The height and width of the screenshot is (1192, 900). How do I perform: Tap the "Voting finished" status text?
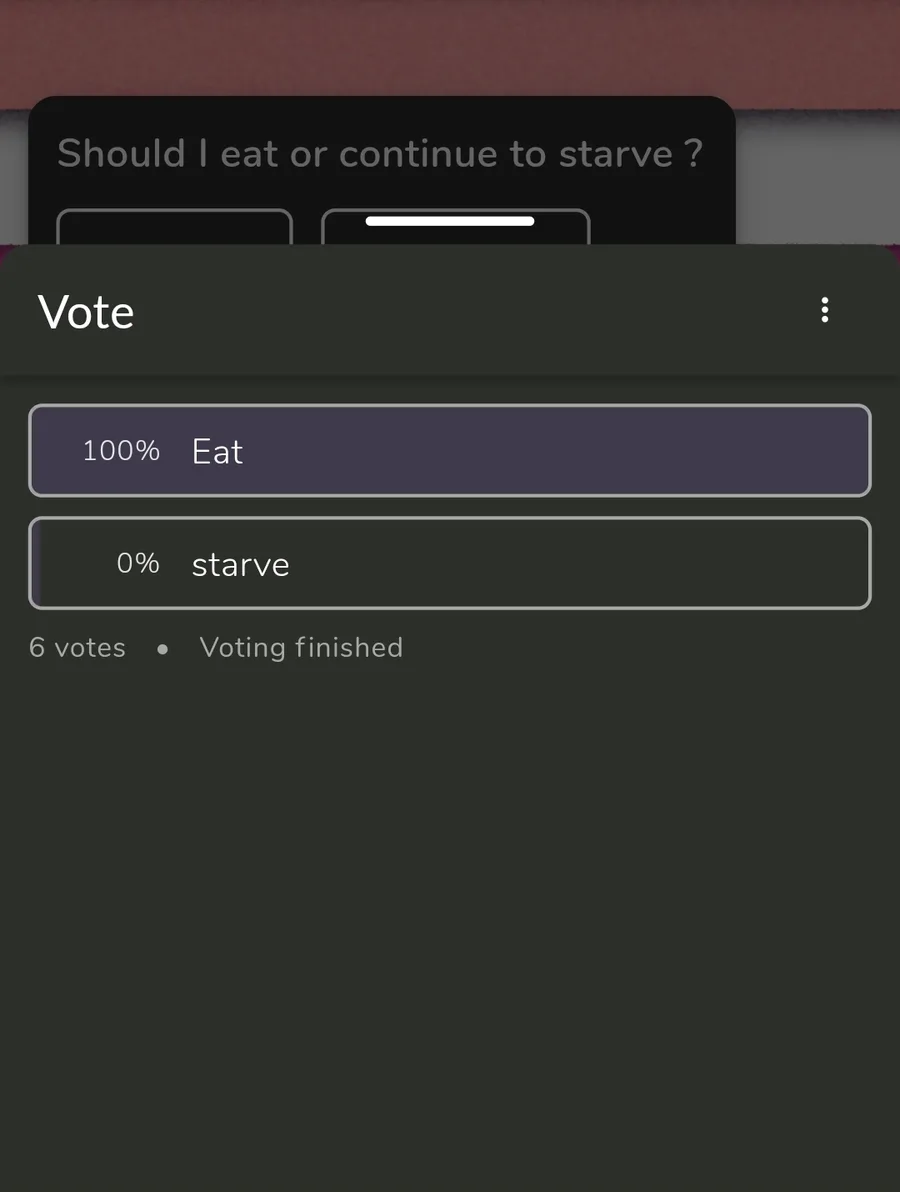coord(301,648)
